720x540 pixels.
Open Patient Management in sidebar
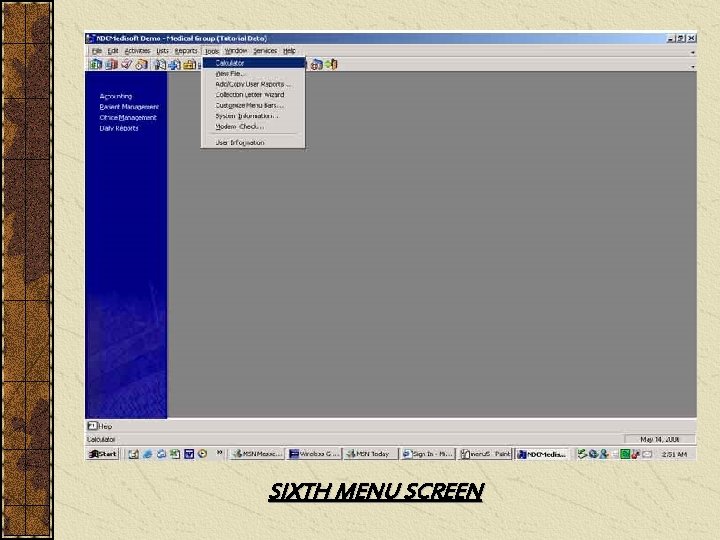[129, 107]
